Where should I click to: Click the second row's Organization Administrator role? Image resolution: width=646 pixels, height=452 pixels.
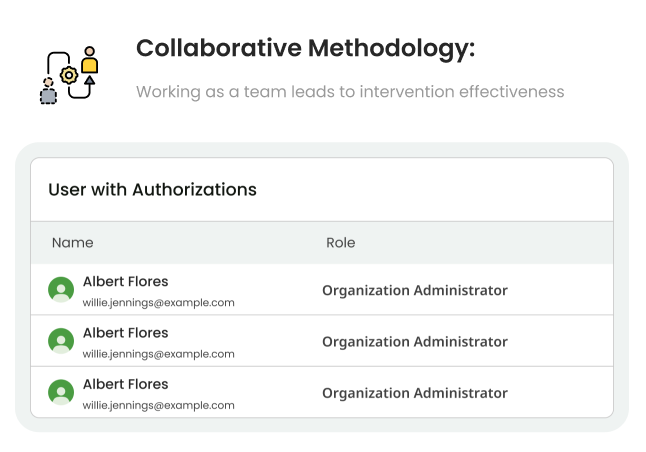(x=414, y=341)
